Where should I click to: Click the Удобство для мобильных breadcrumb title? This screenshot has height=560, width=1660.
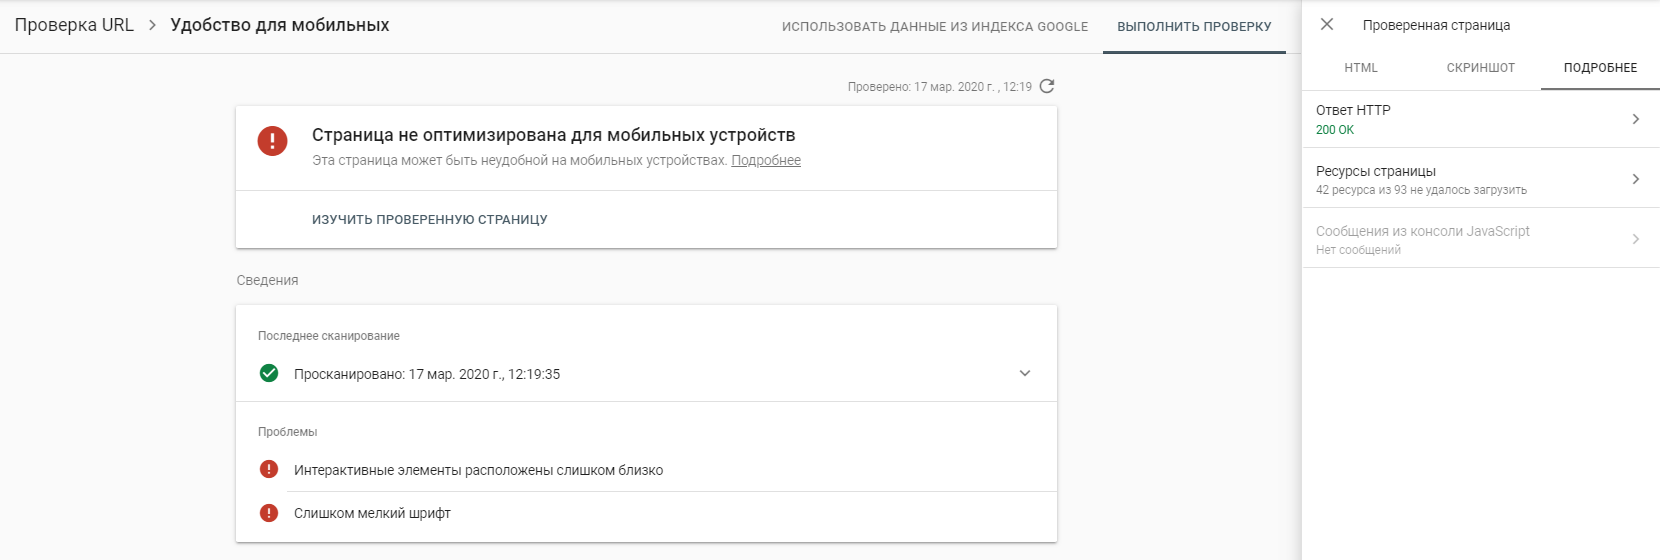tap(280, 25)
